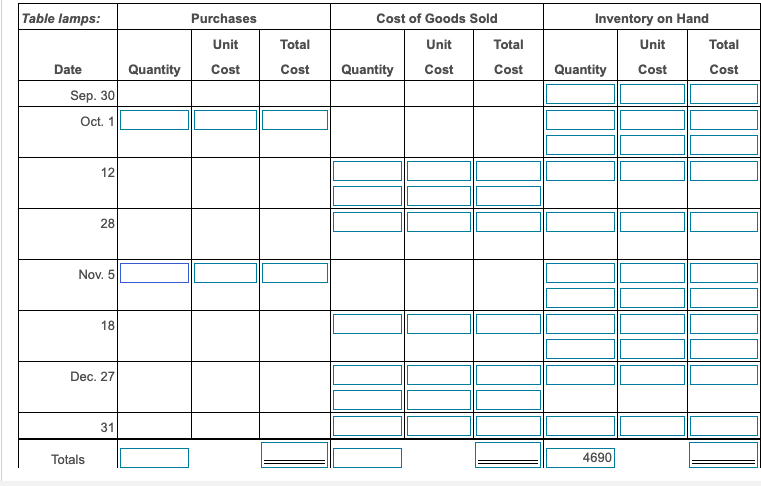This screenshot has height=486, width=761.
Task: Select the Oct. 1 Purchases Total Cost field
Action: (295, 120)
